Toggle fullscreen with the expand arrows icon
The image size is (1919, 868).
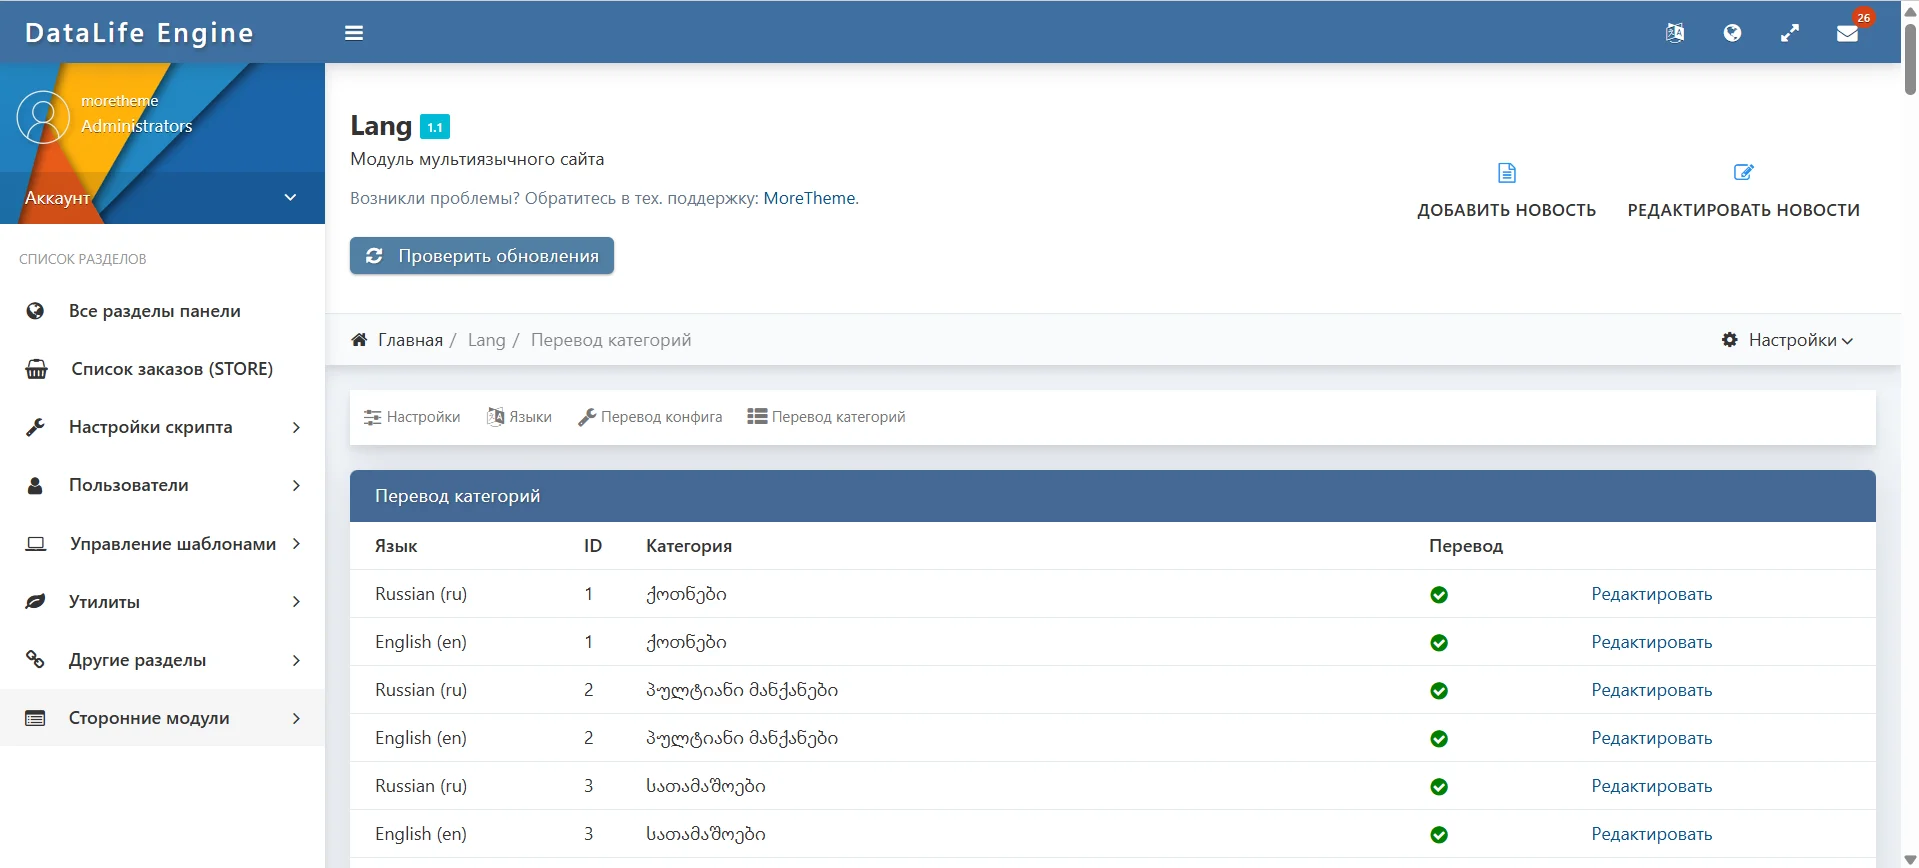coord(1790,33)
